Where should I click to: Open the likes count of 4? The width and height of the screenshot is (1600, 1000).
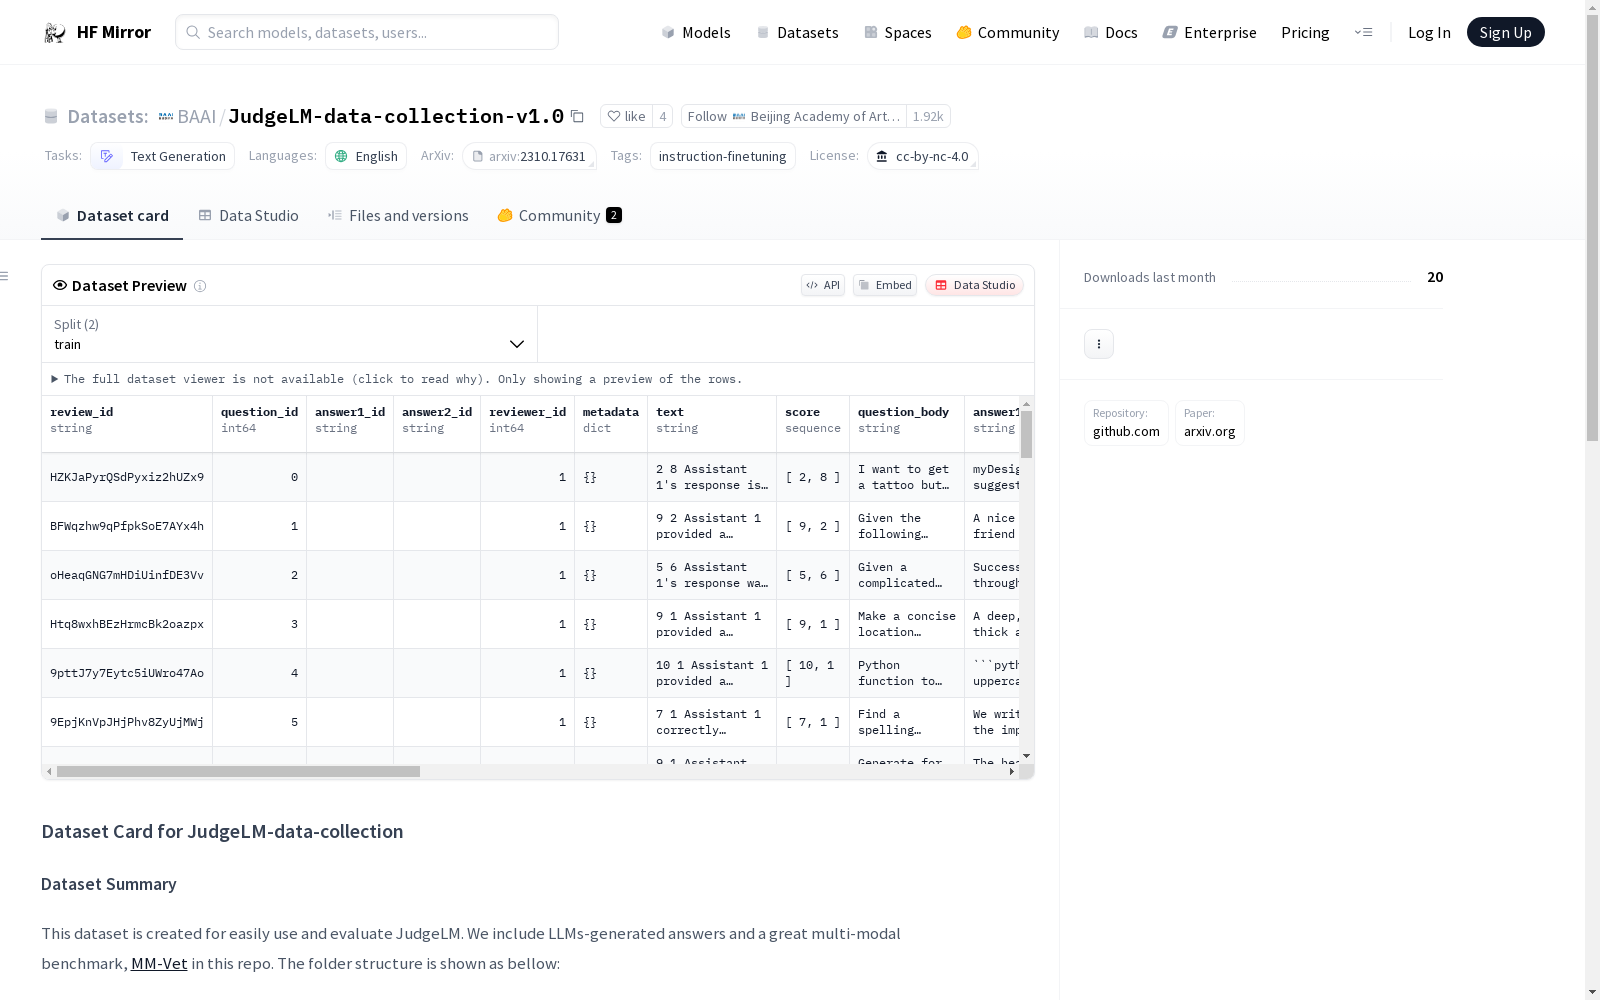click(x=662, y=116)
